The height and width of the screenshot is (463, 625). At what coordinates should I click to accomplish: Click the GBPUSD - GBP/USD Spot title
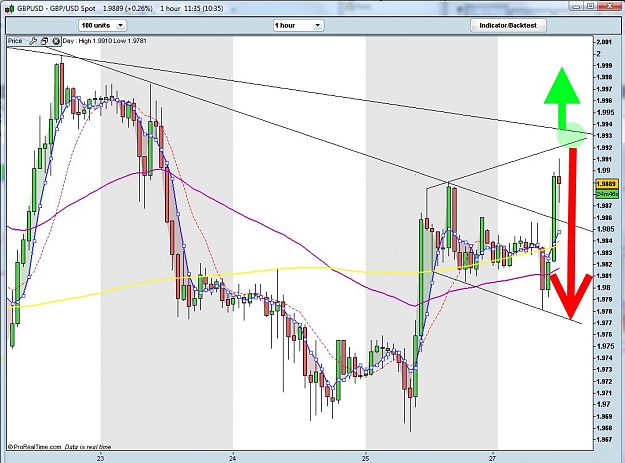pyautogui.click(x=56, y=8)
